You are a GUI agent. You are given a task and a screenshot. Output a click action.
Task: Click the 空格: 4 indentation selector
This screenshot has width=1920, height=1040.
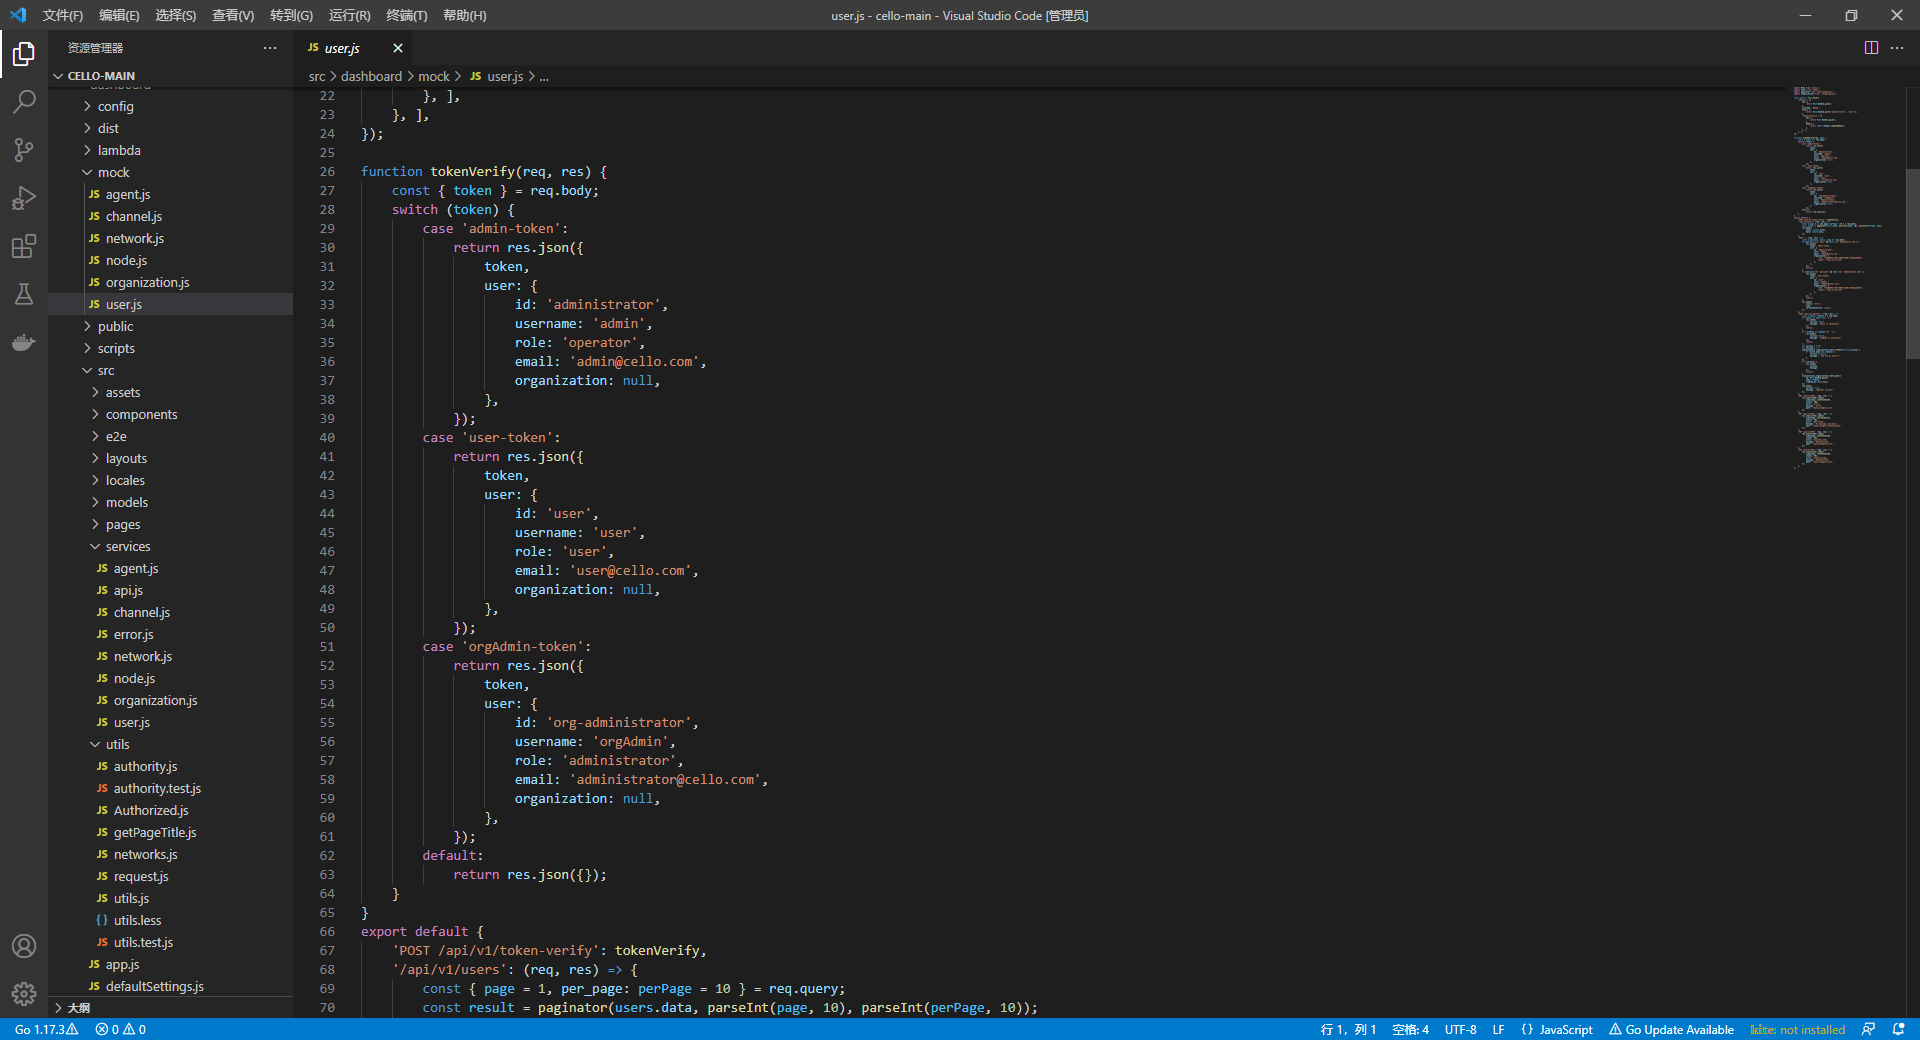click(x=1410, y=1029)
